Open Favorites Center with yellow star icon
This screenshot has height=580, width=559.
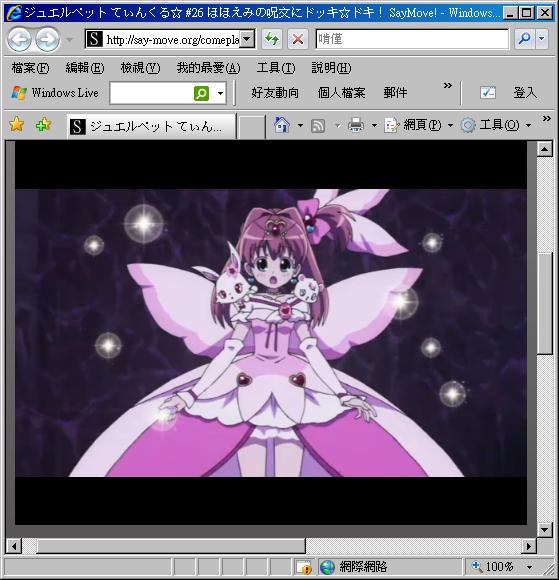coord(17,124)
